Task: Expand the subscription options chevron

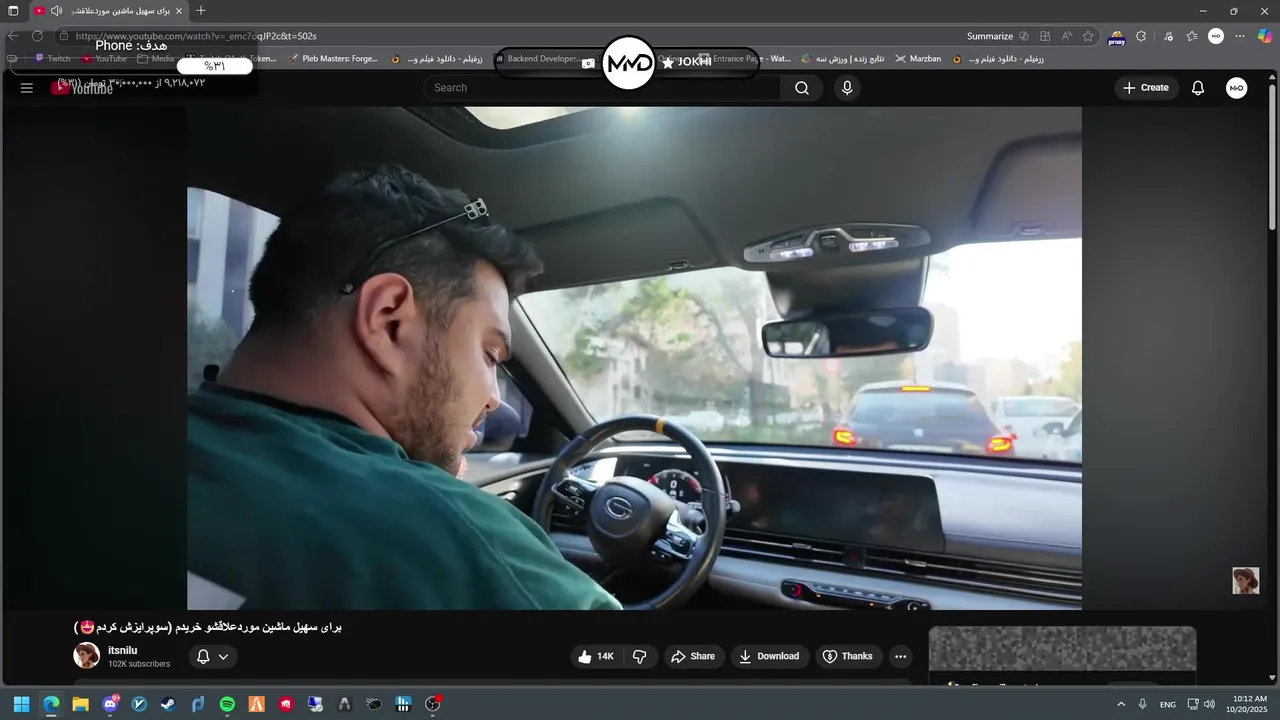Action: click(223, 657)
